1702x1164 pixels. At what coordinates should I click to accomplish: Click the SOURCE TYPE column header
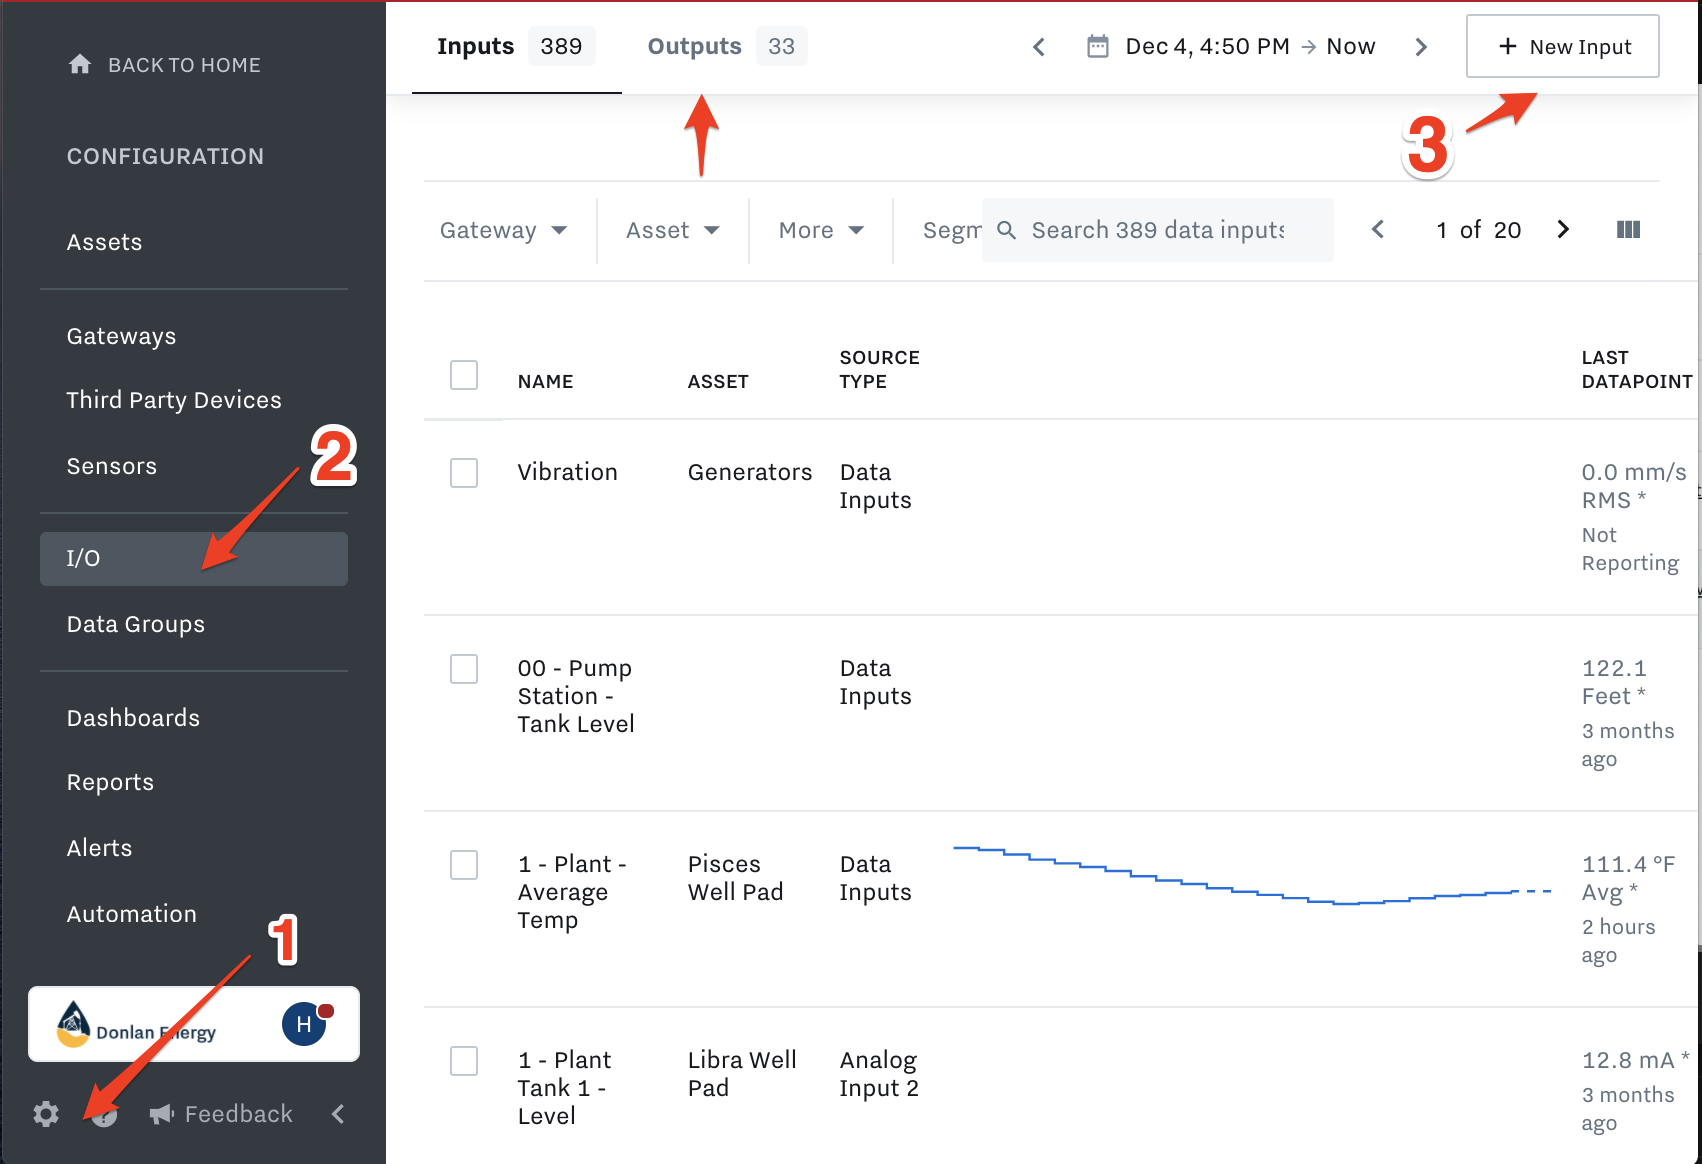[x=879, y=369]
